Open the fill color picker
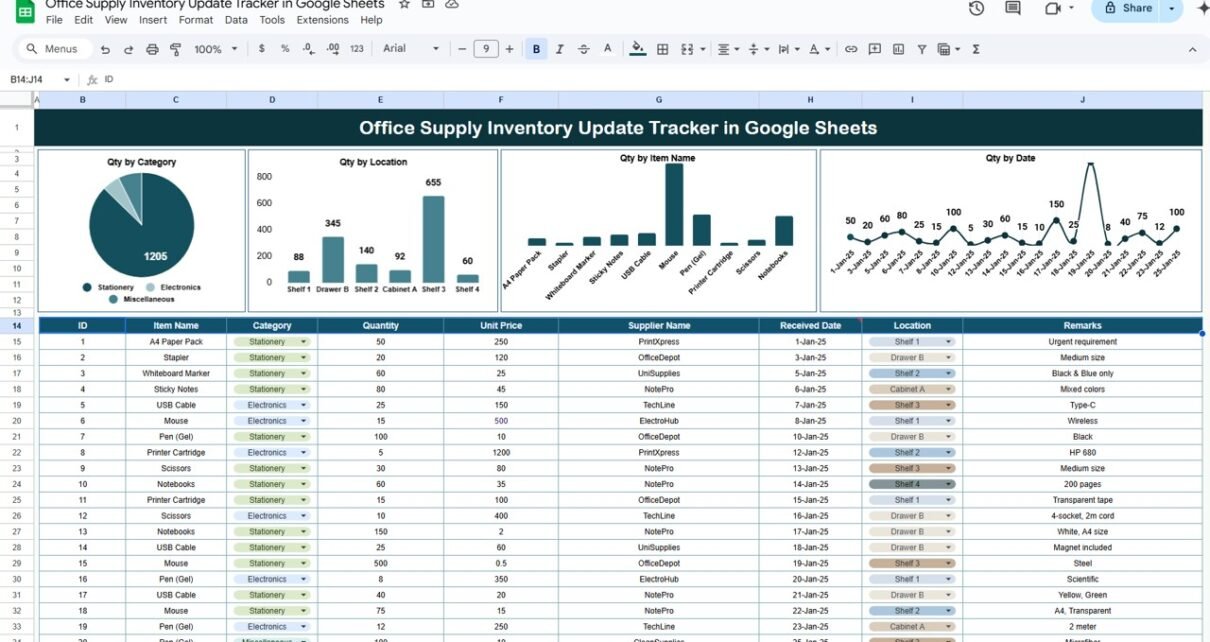 point(638,49)
